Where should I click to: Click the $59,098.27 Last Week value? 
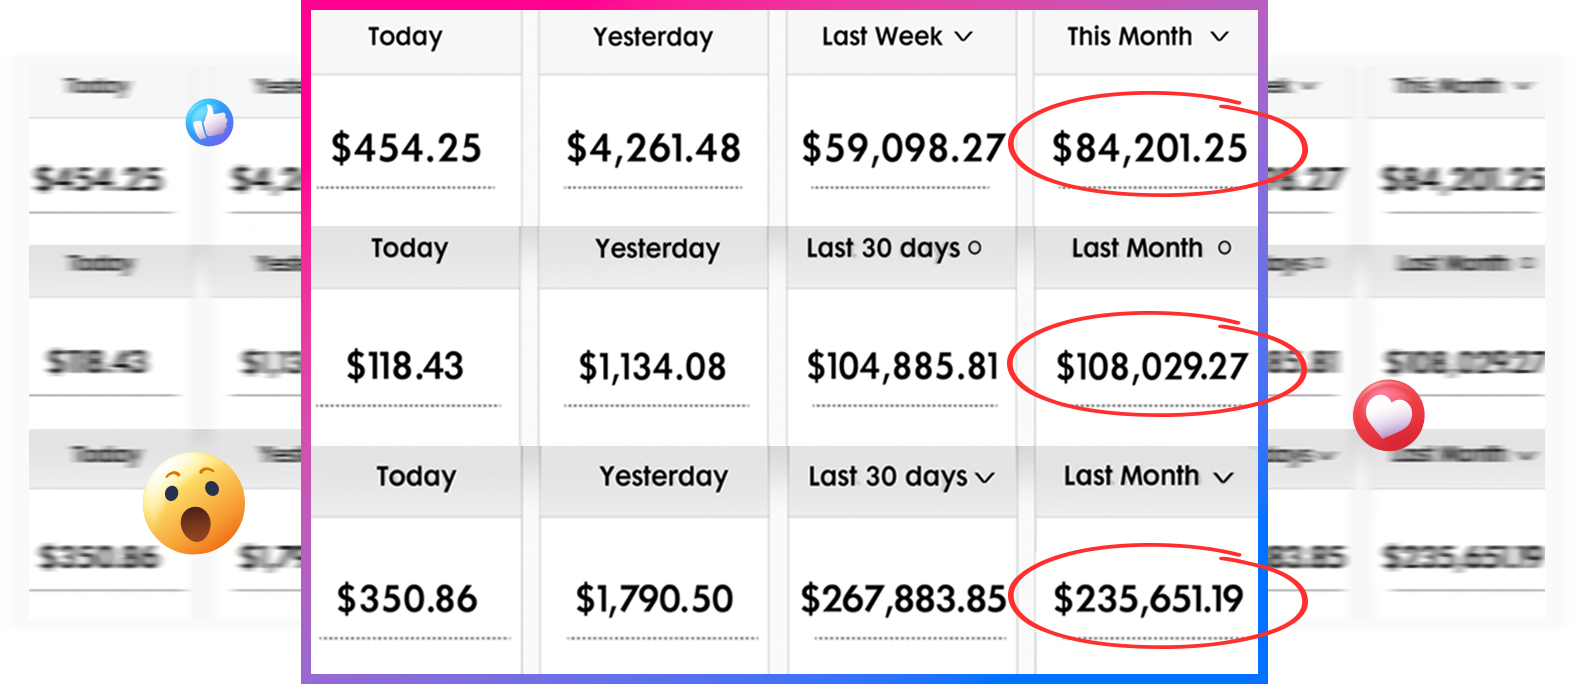coord(903,149)
